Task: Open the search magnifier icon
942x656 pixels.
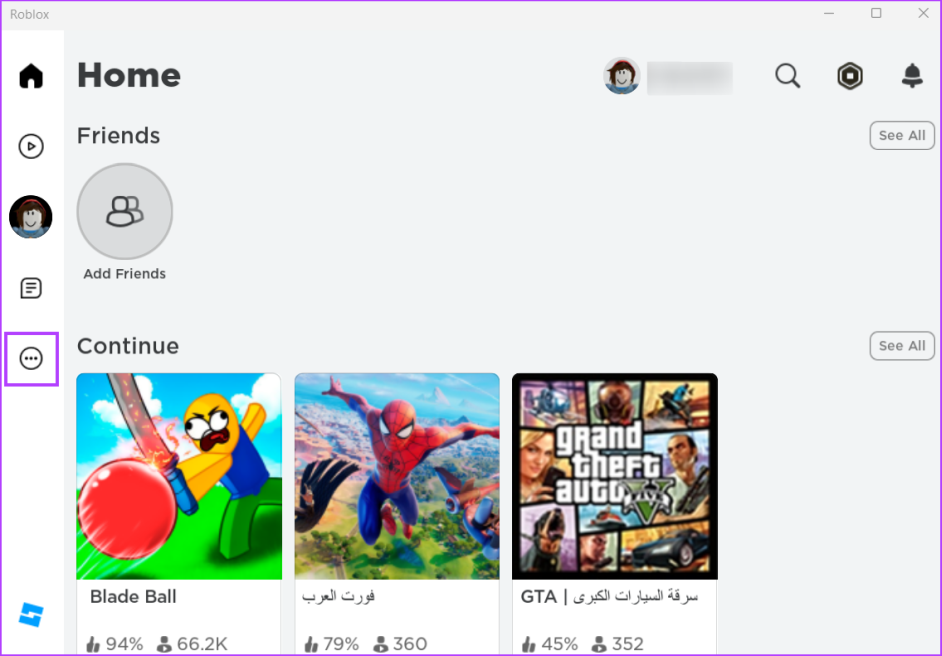Action: click(x=788, y=76)
